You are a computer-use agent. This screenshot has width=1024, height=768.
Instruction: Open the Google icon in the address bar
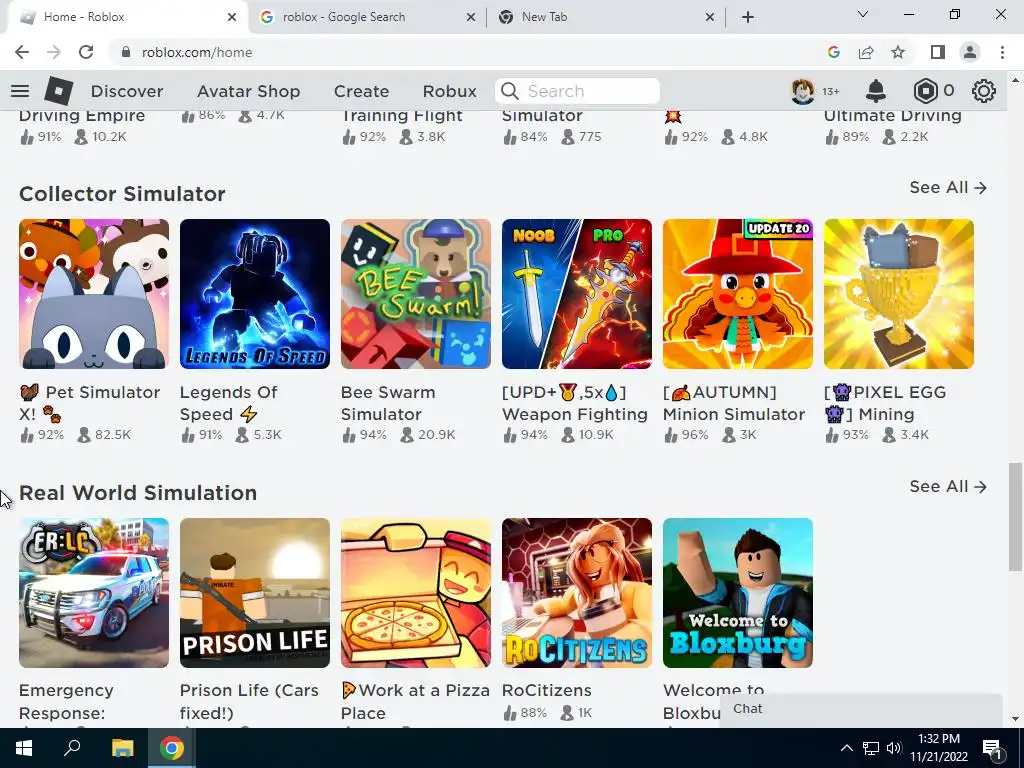pos(833,52)
